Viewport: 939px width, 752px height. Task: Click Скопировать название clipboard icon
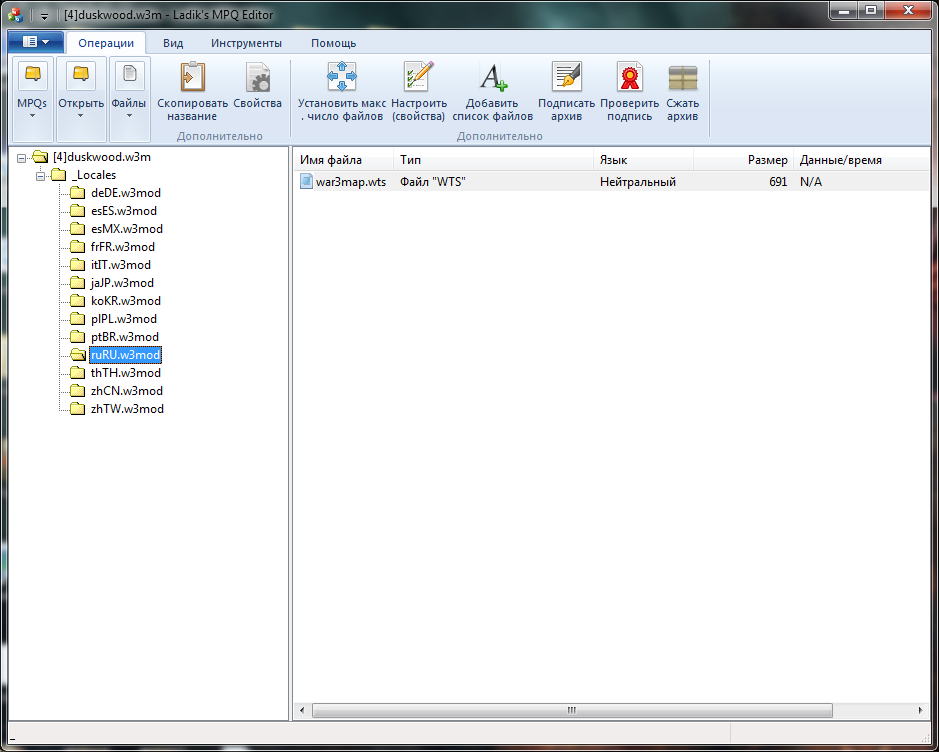(x=192, y=77)
